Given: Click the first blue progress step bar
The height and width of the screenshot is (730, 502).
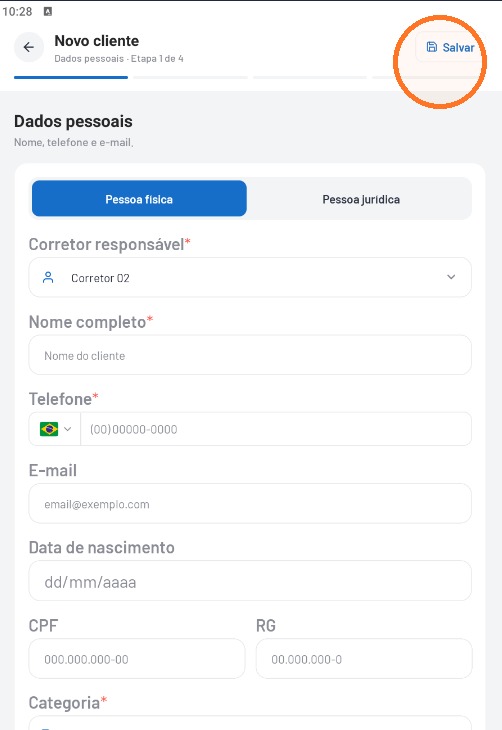Looking at the screenshot, I should coord(71,77).
